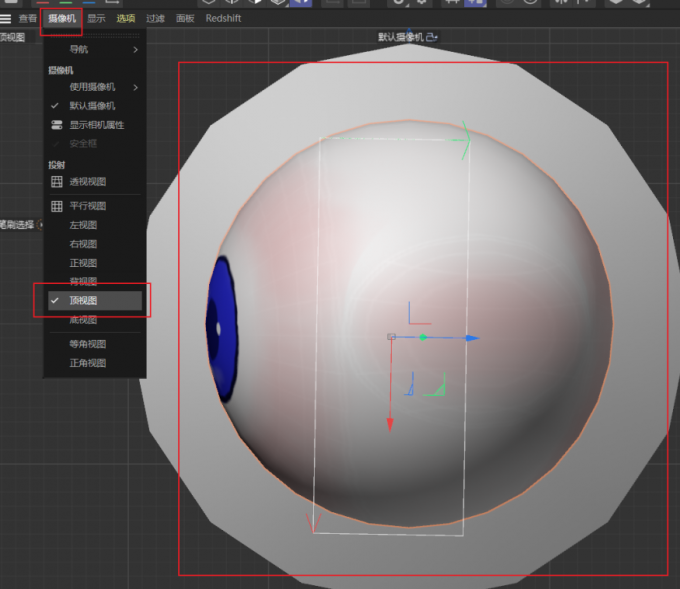The width and height of the screenshot is (680, 589).
Task: Click the red axis arrow of the gizmo
Action: click(390, 425)
